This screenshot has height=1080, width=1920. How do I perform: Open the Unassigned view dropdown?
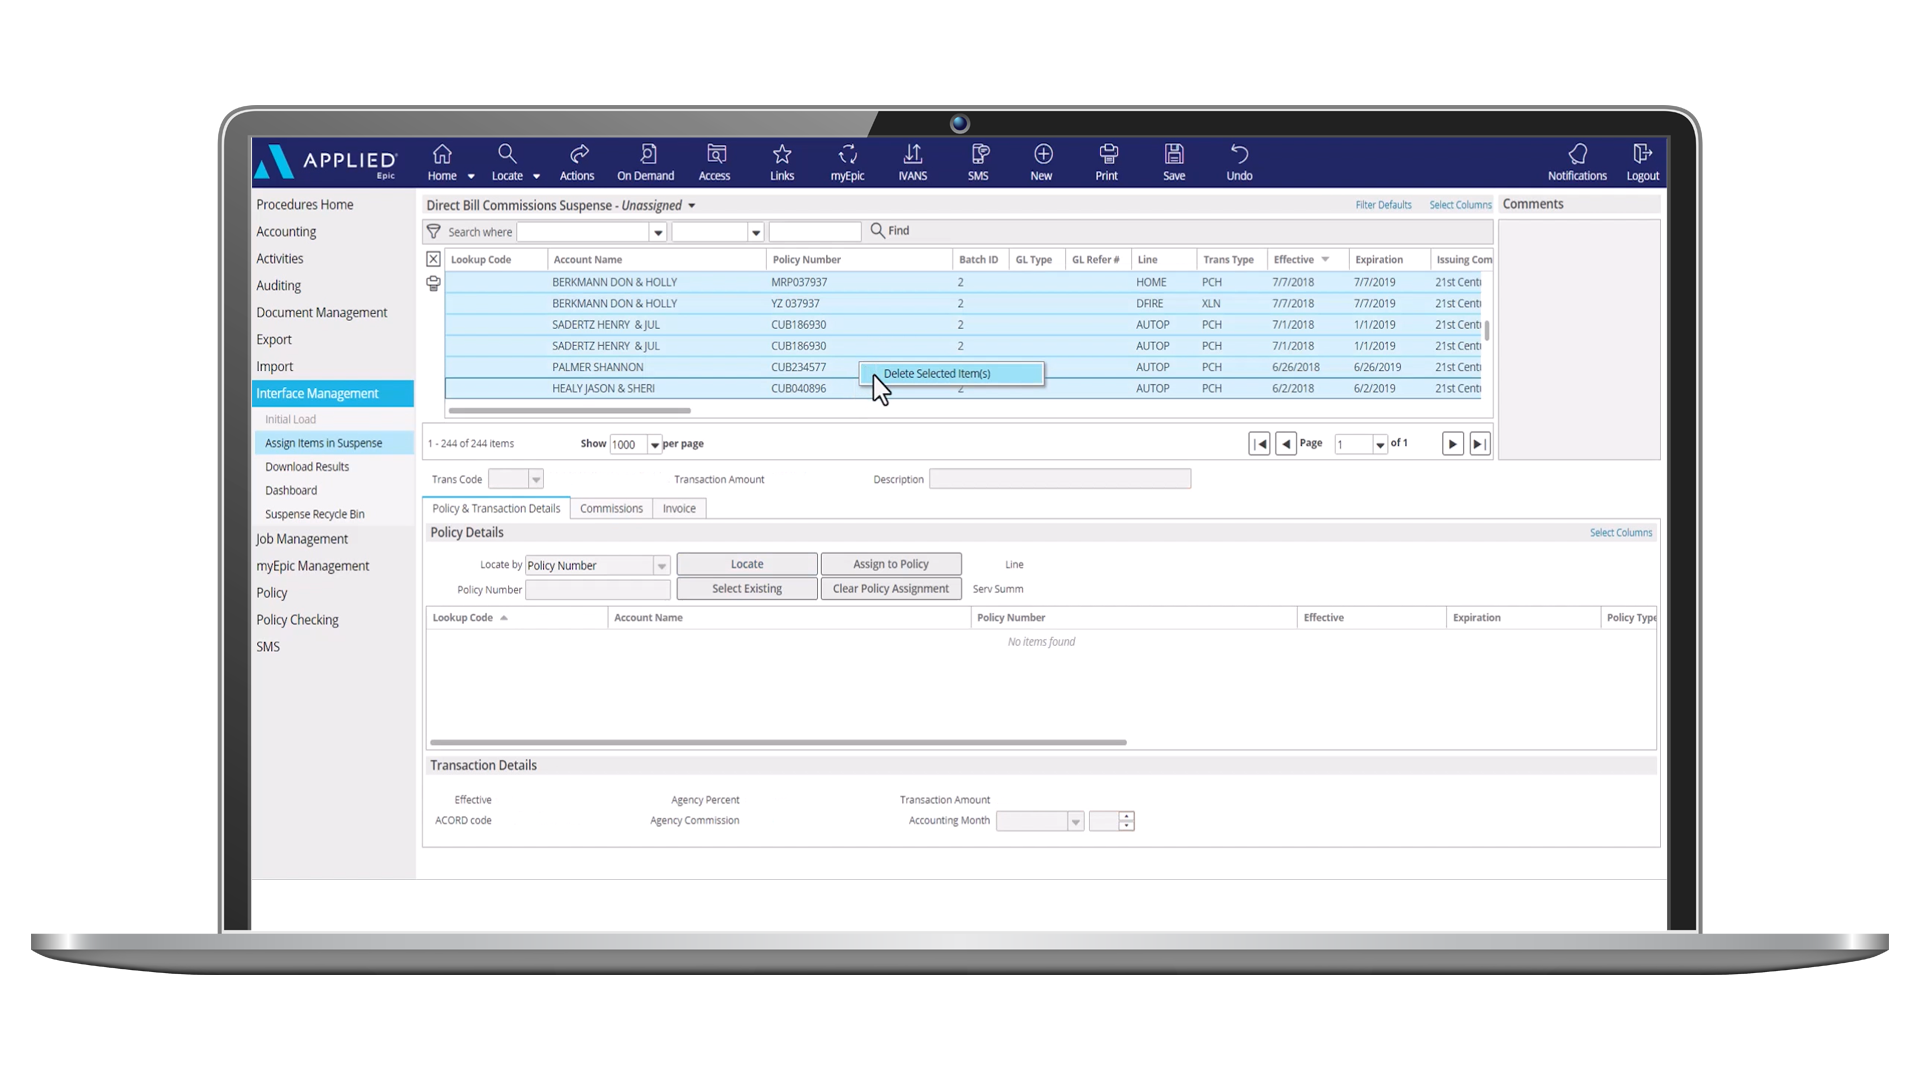[x=691, y=206]
